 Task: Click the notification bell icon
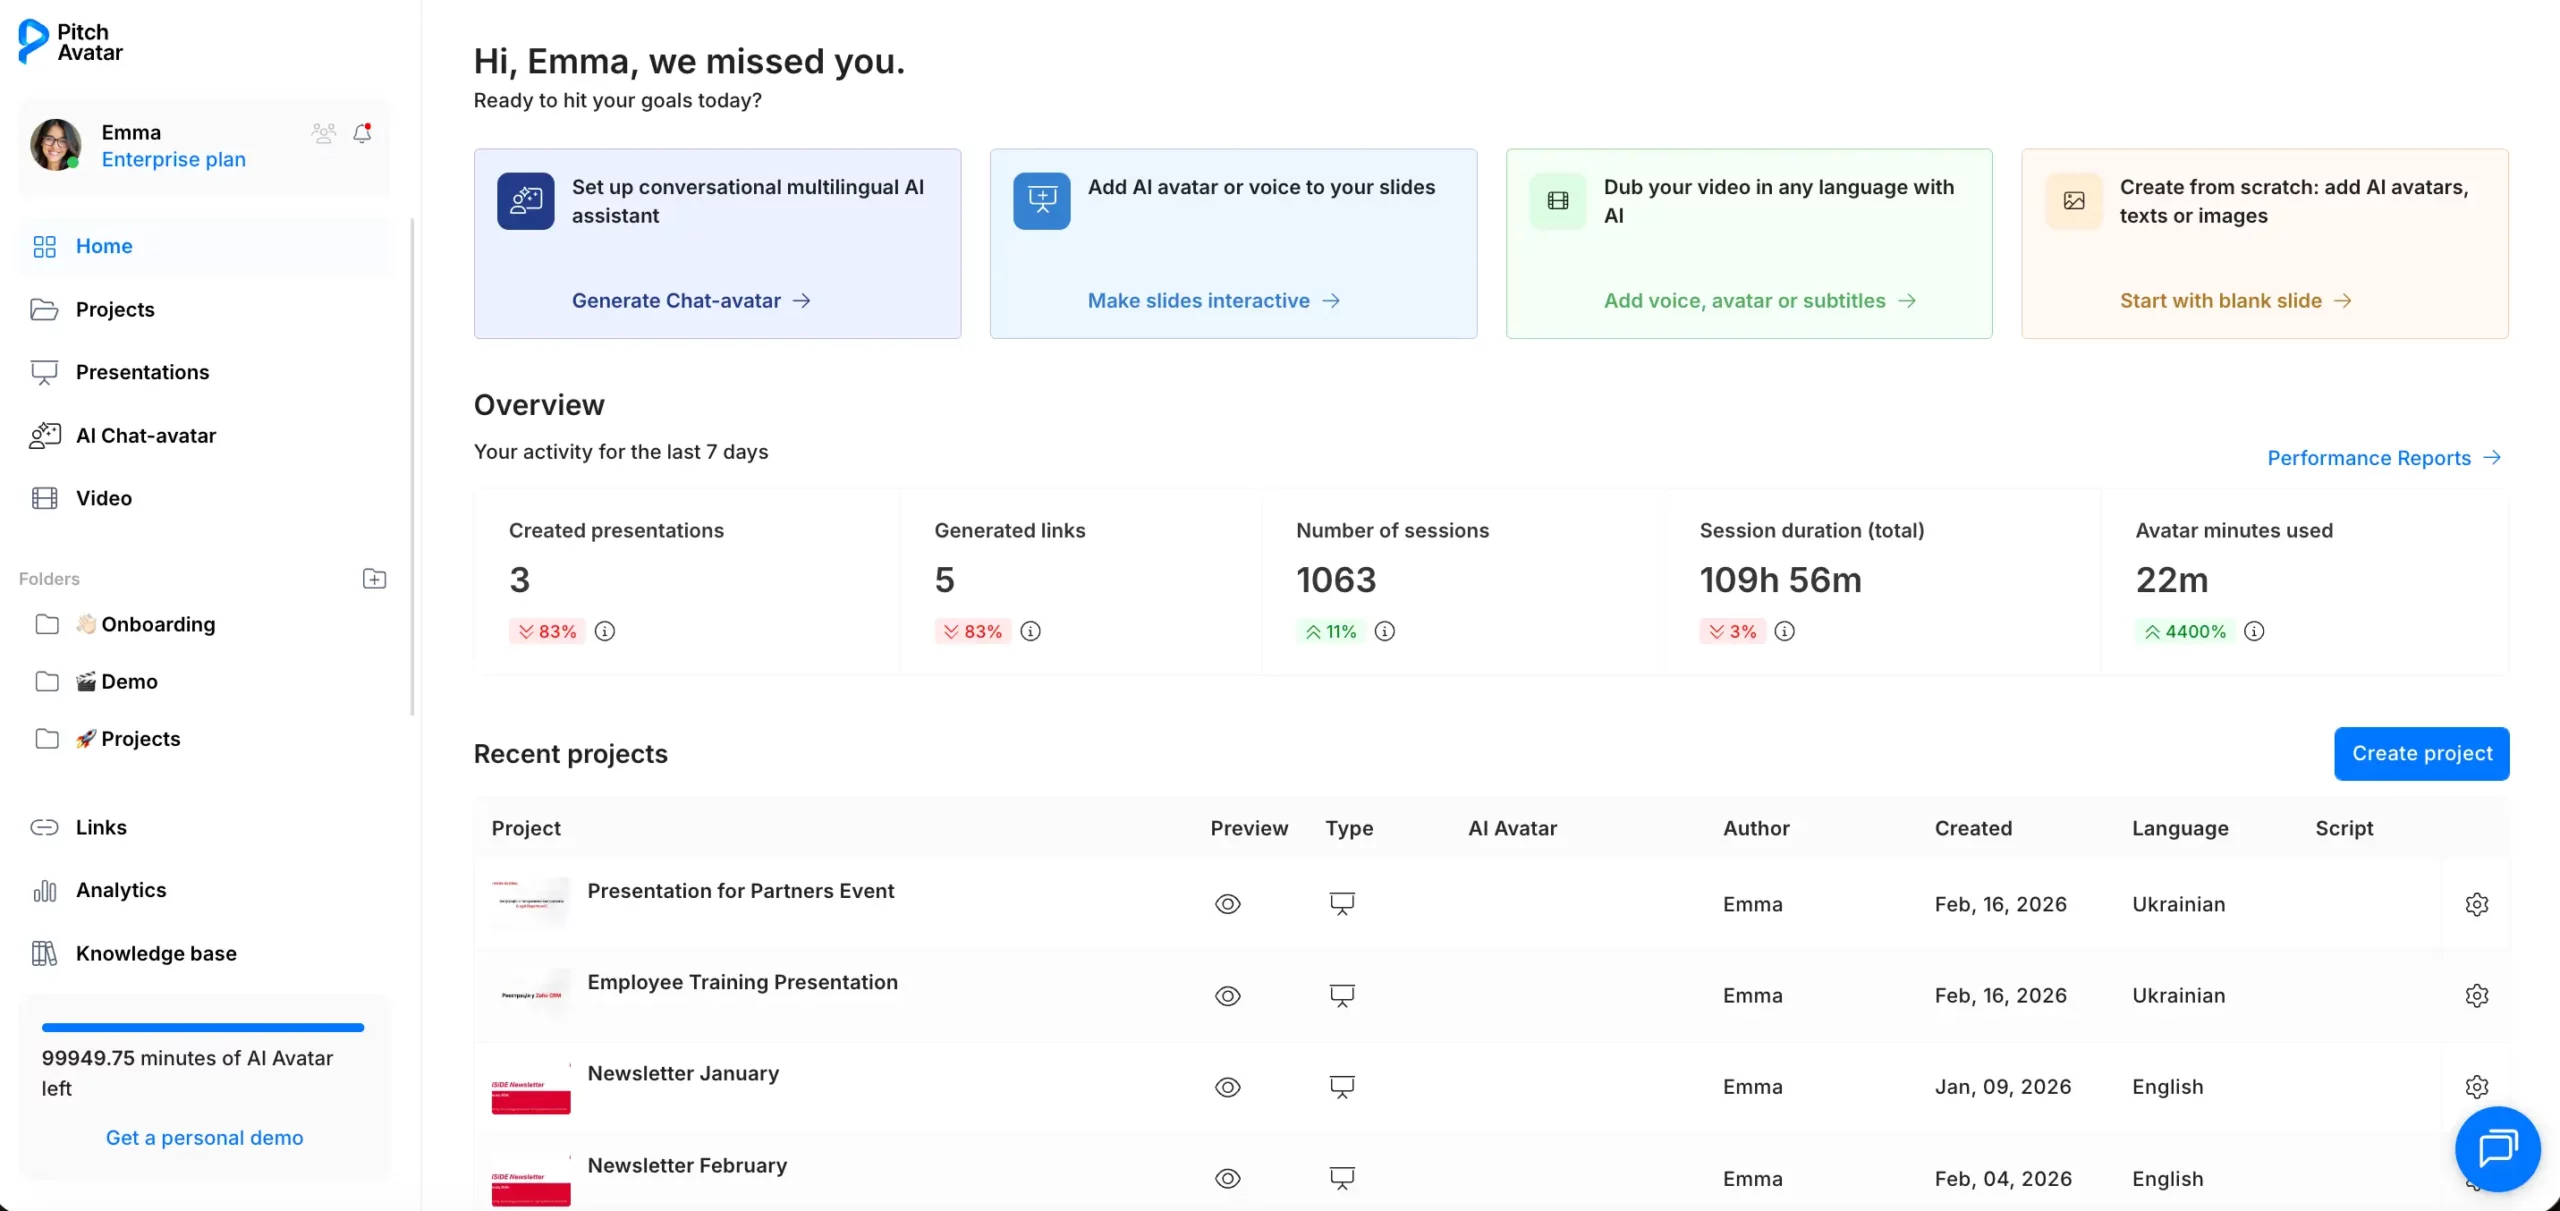(362, 133)
